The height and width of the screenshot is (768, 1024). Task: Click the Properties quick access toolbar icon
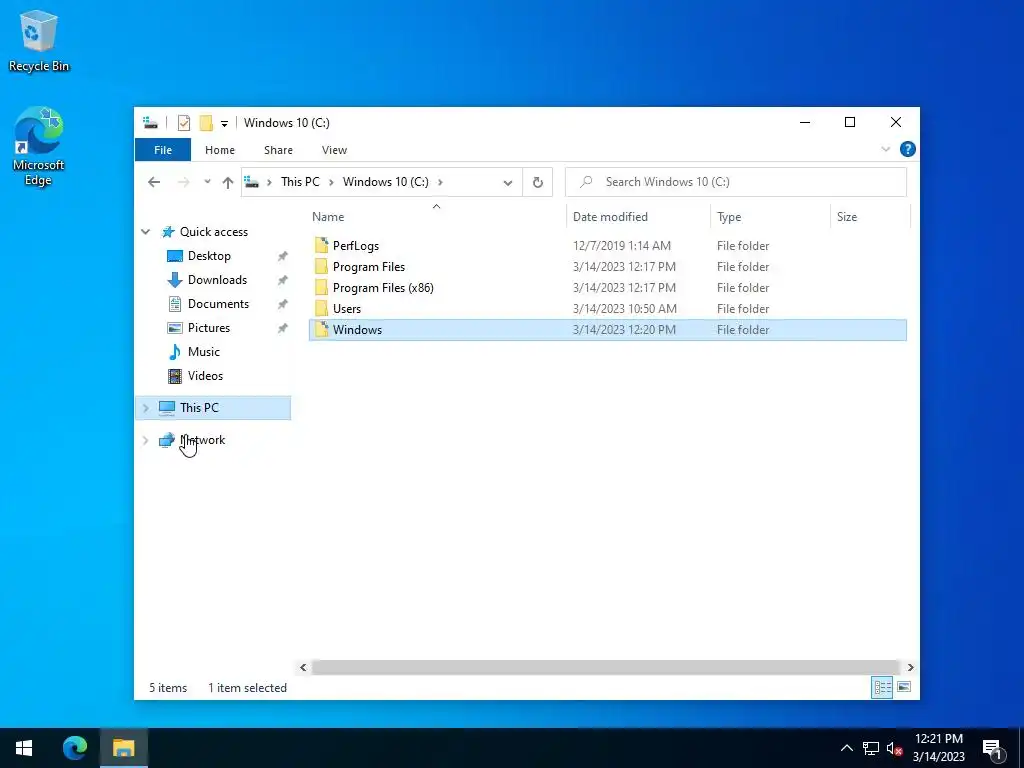(184, 123)
